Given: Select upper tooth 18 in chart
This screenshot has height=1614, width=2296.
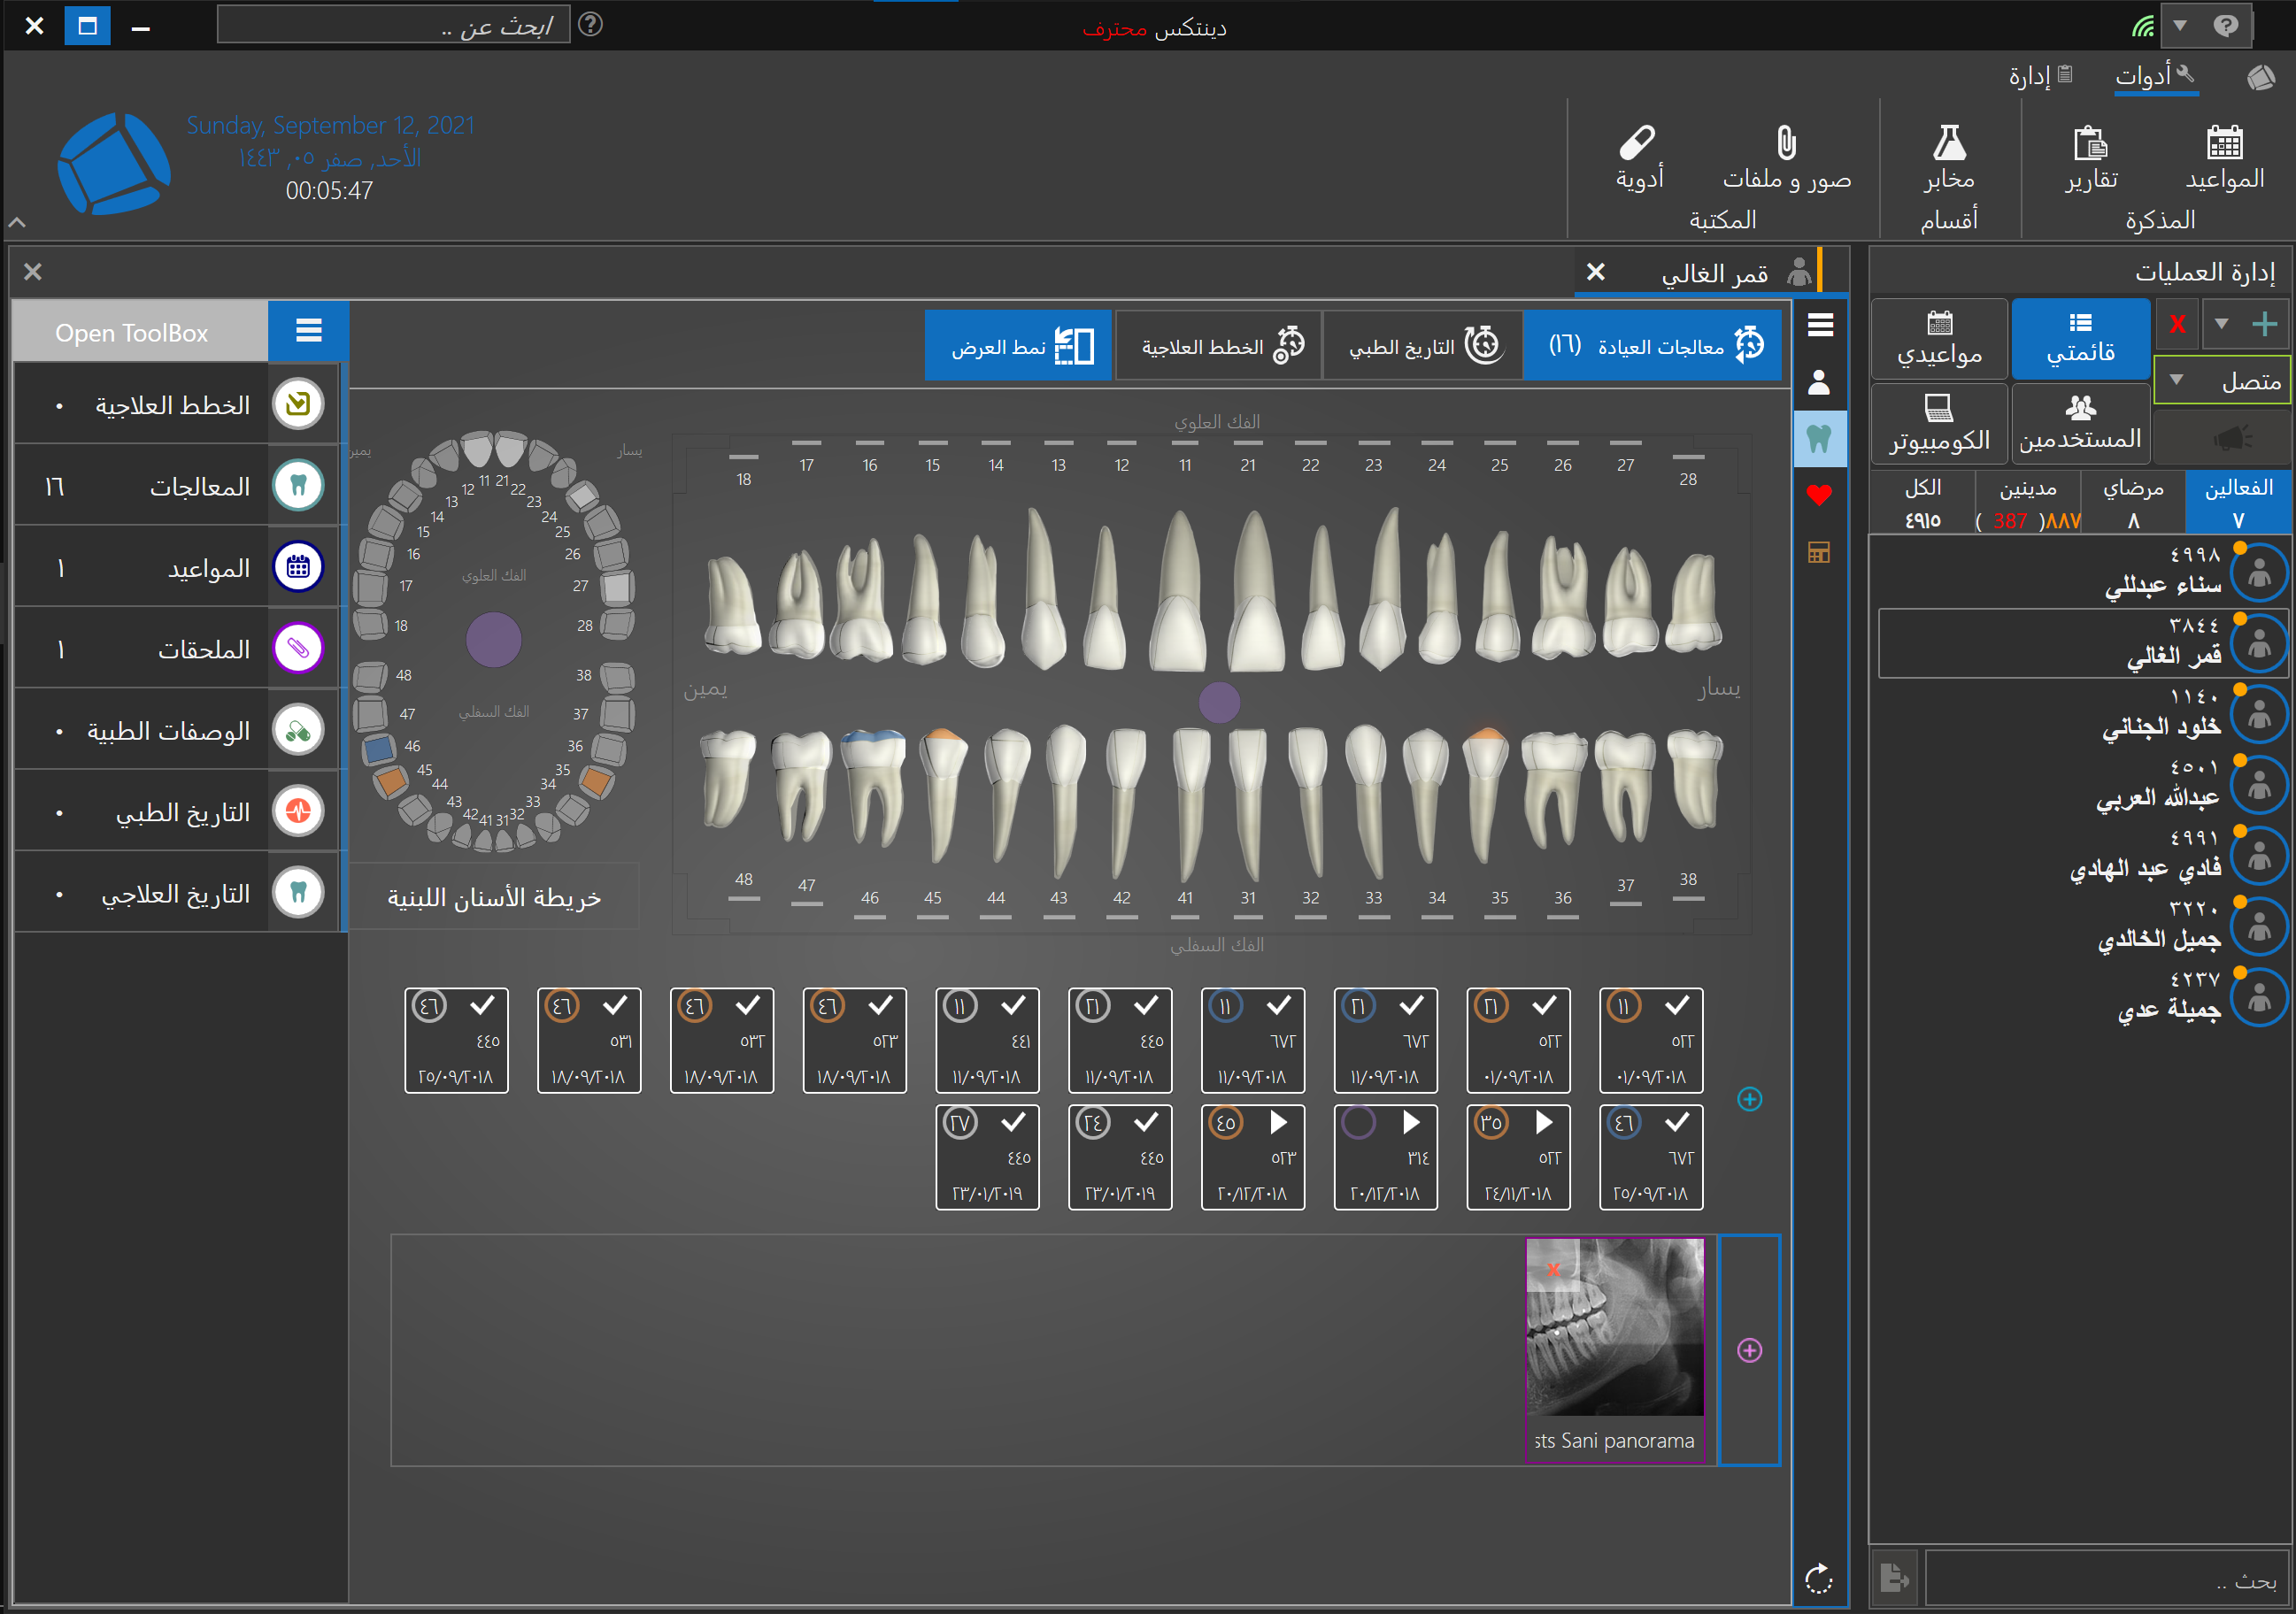Looking at the screenshot, I should click(734, 607).
